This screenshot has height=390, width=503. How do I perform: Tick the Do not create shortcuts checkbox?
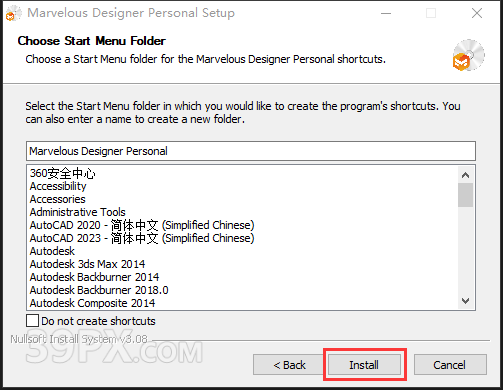point(32,321)
